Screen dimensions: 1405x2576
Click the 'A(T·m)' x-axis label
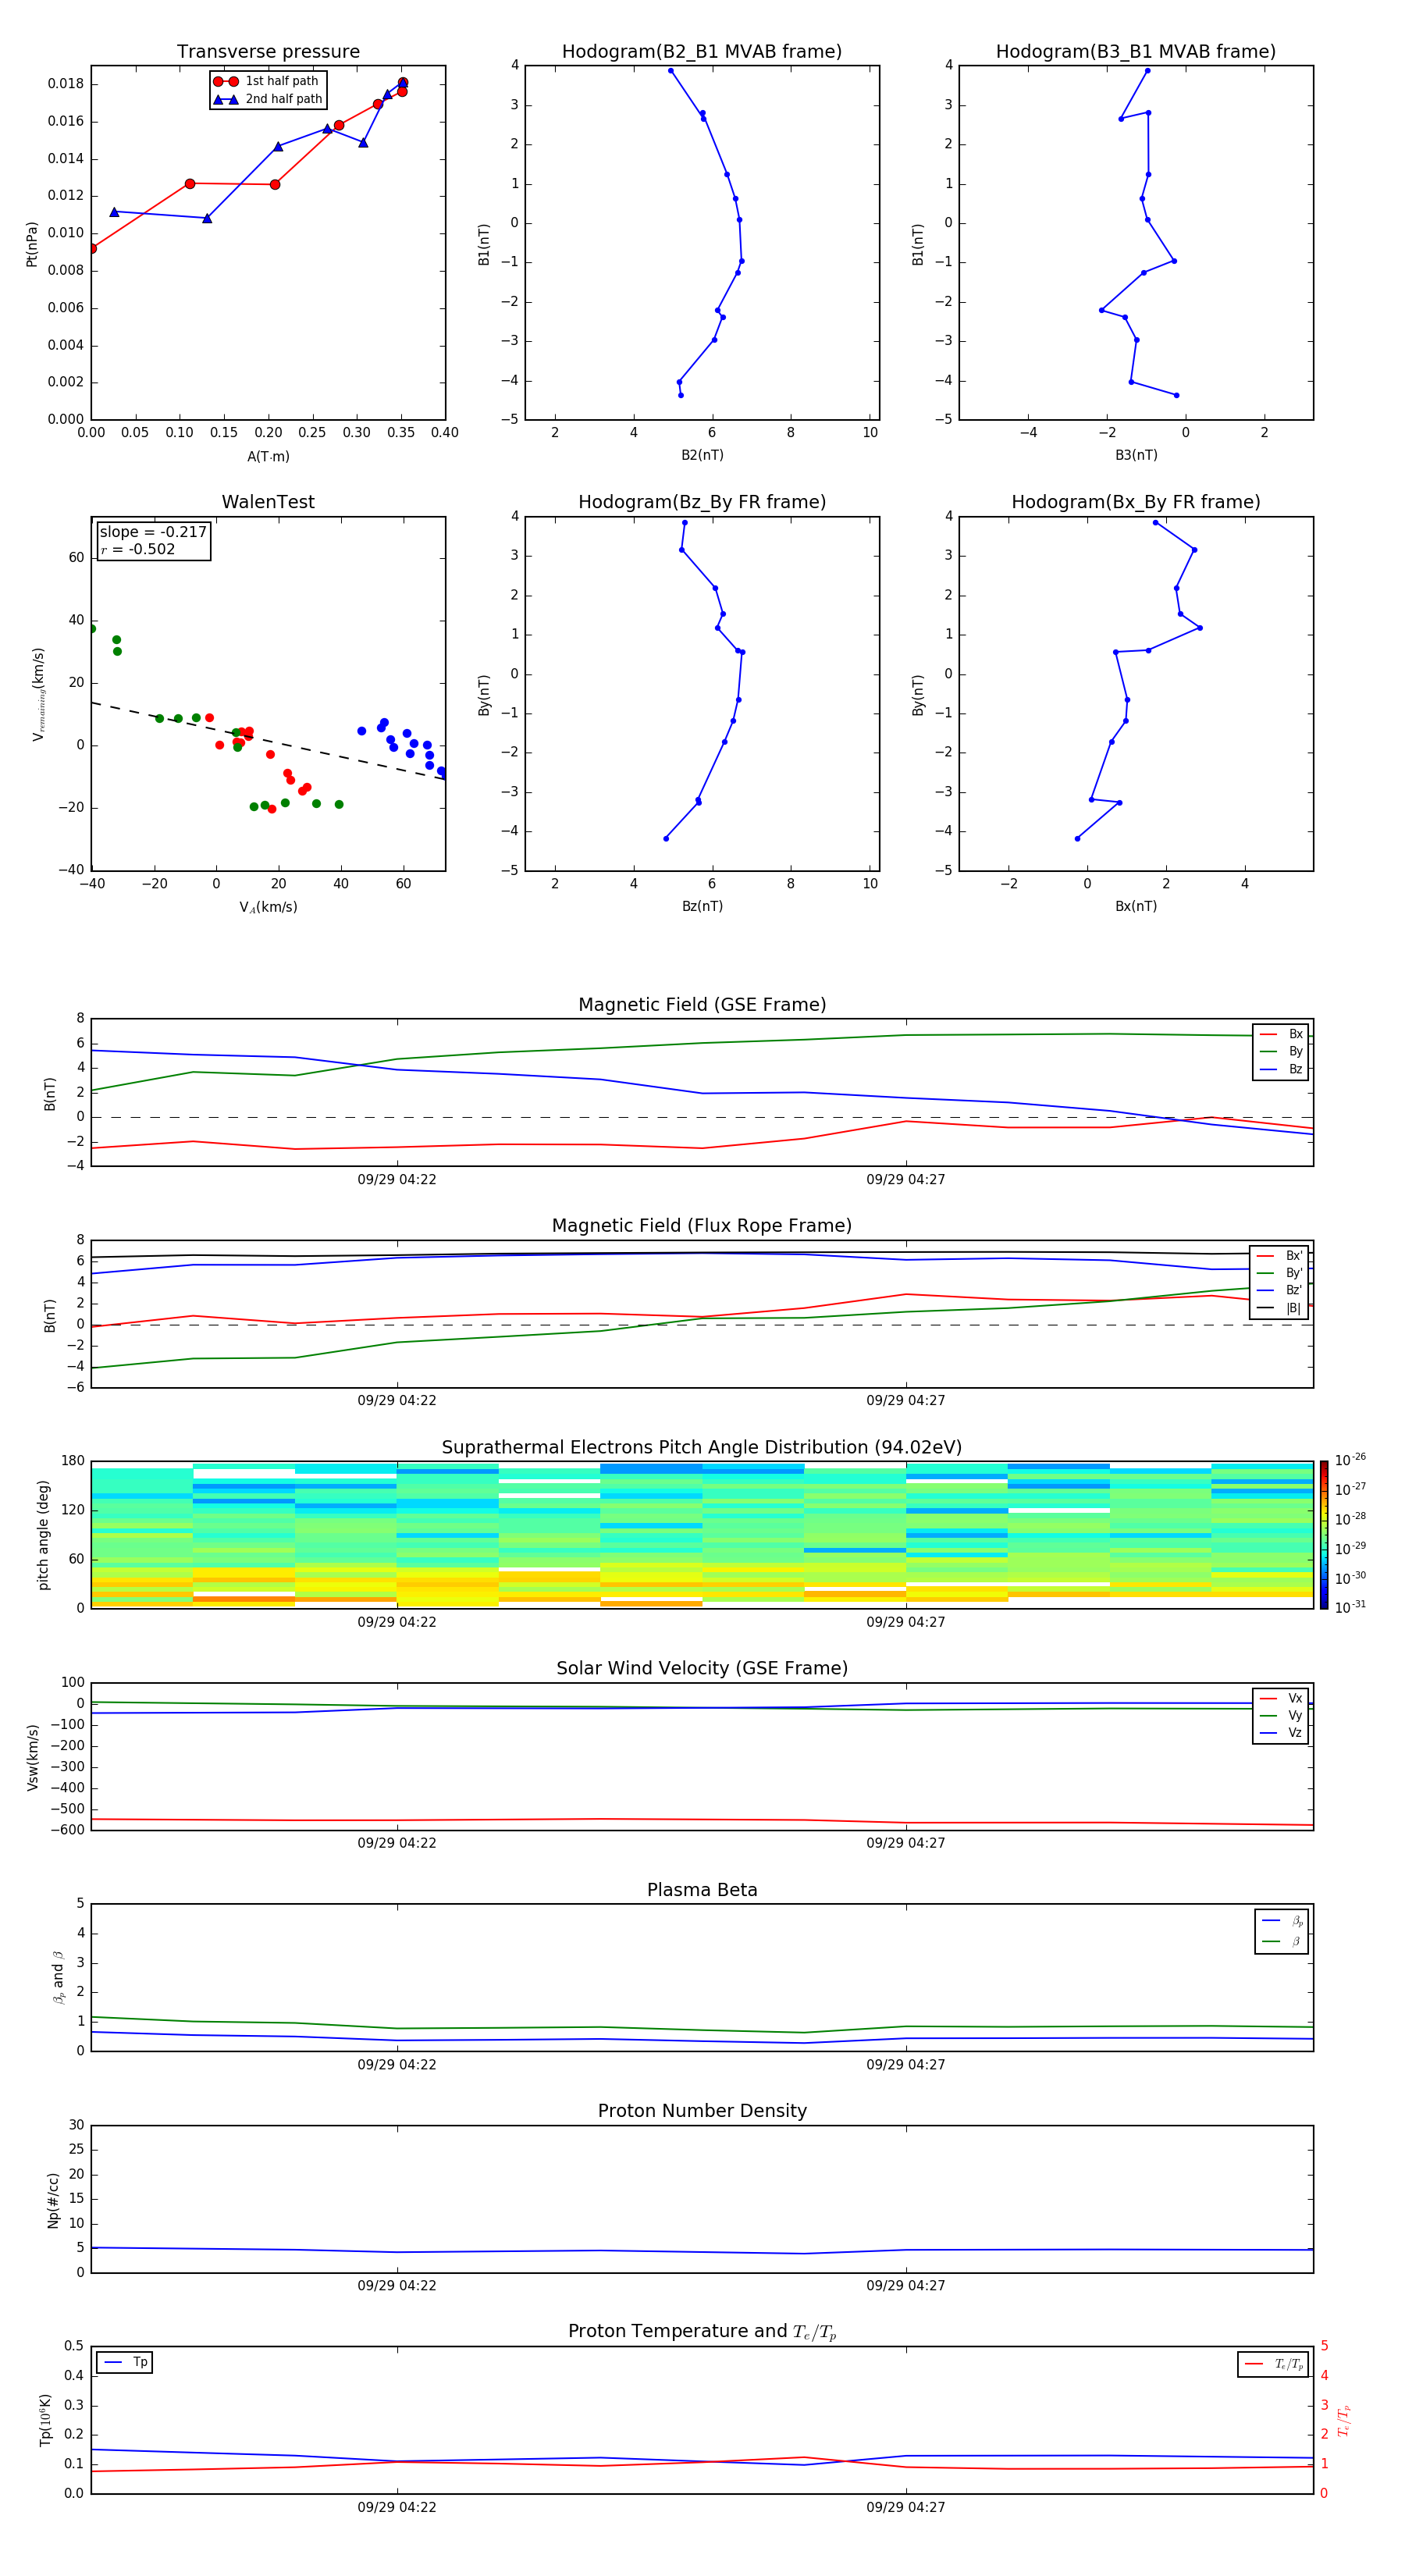tap(268, 457)
